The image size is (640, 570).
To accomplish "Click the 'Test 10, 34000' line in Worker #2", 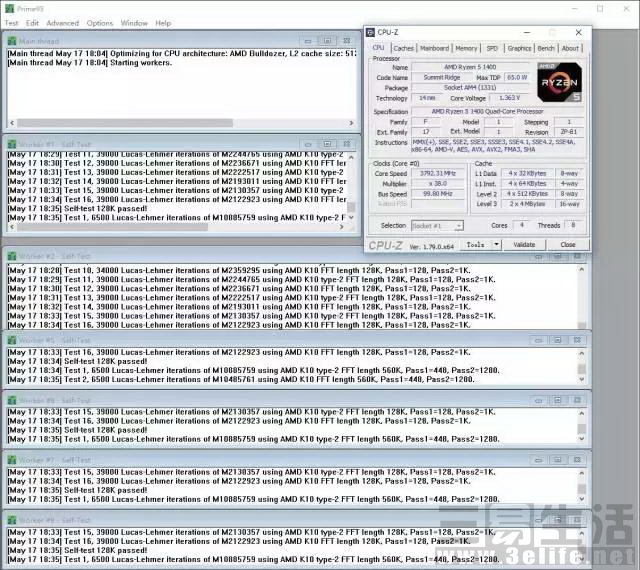I will coord(239,270).
